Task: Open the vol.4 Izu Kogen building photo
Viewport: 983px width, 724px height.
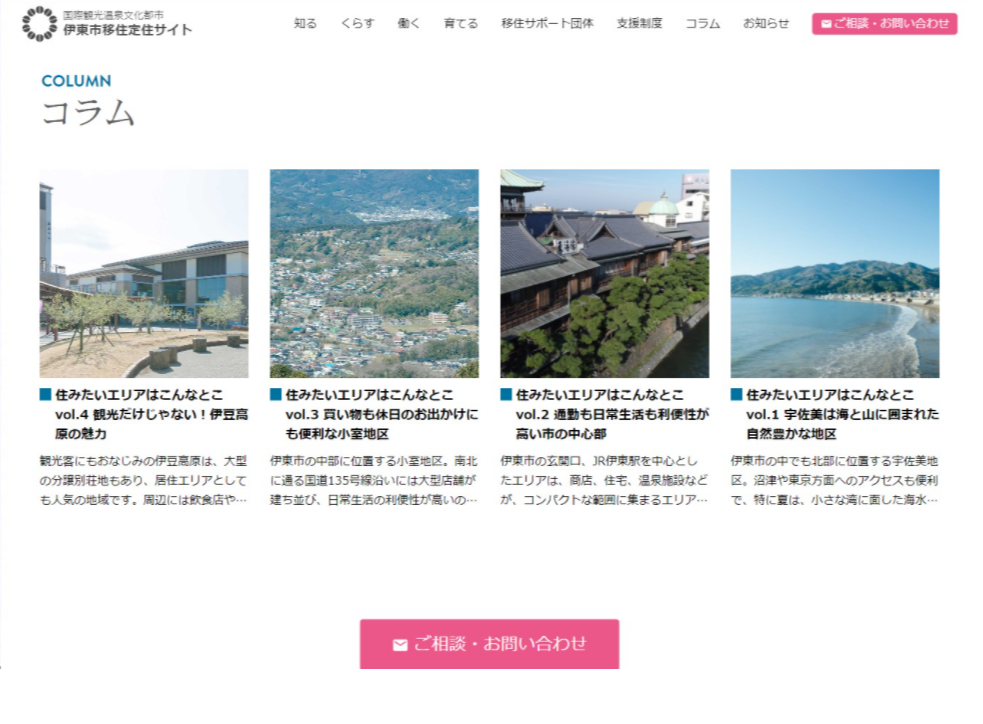Action: click(x=144, y=273)
